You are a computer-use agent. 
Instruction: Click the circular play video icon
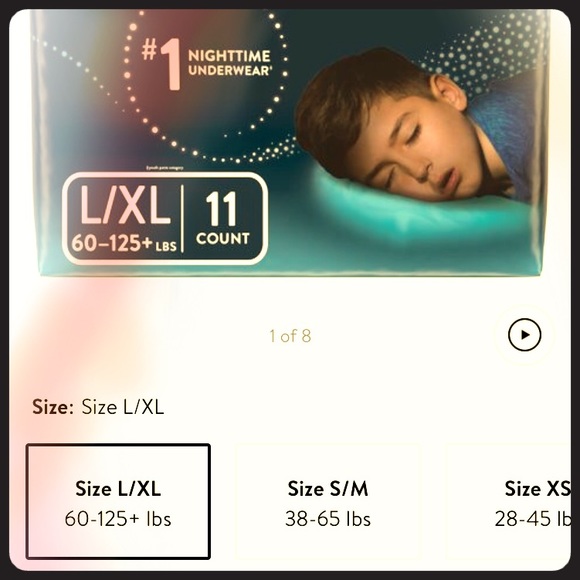click(525, 334)
